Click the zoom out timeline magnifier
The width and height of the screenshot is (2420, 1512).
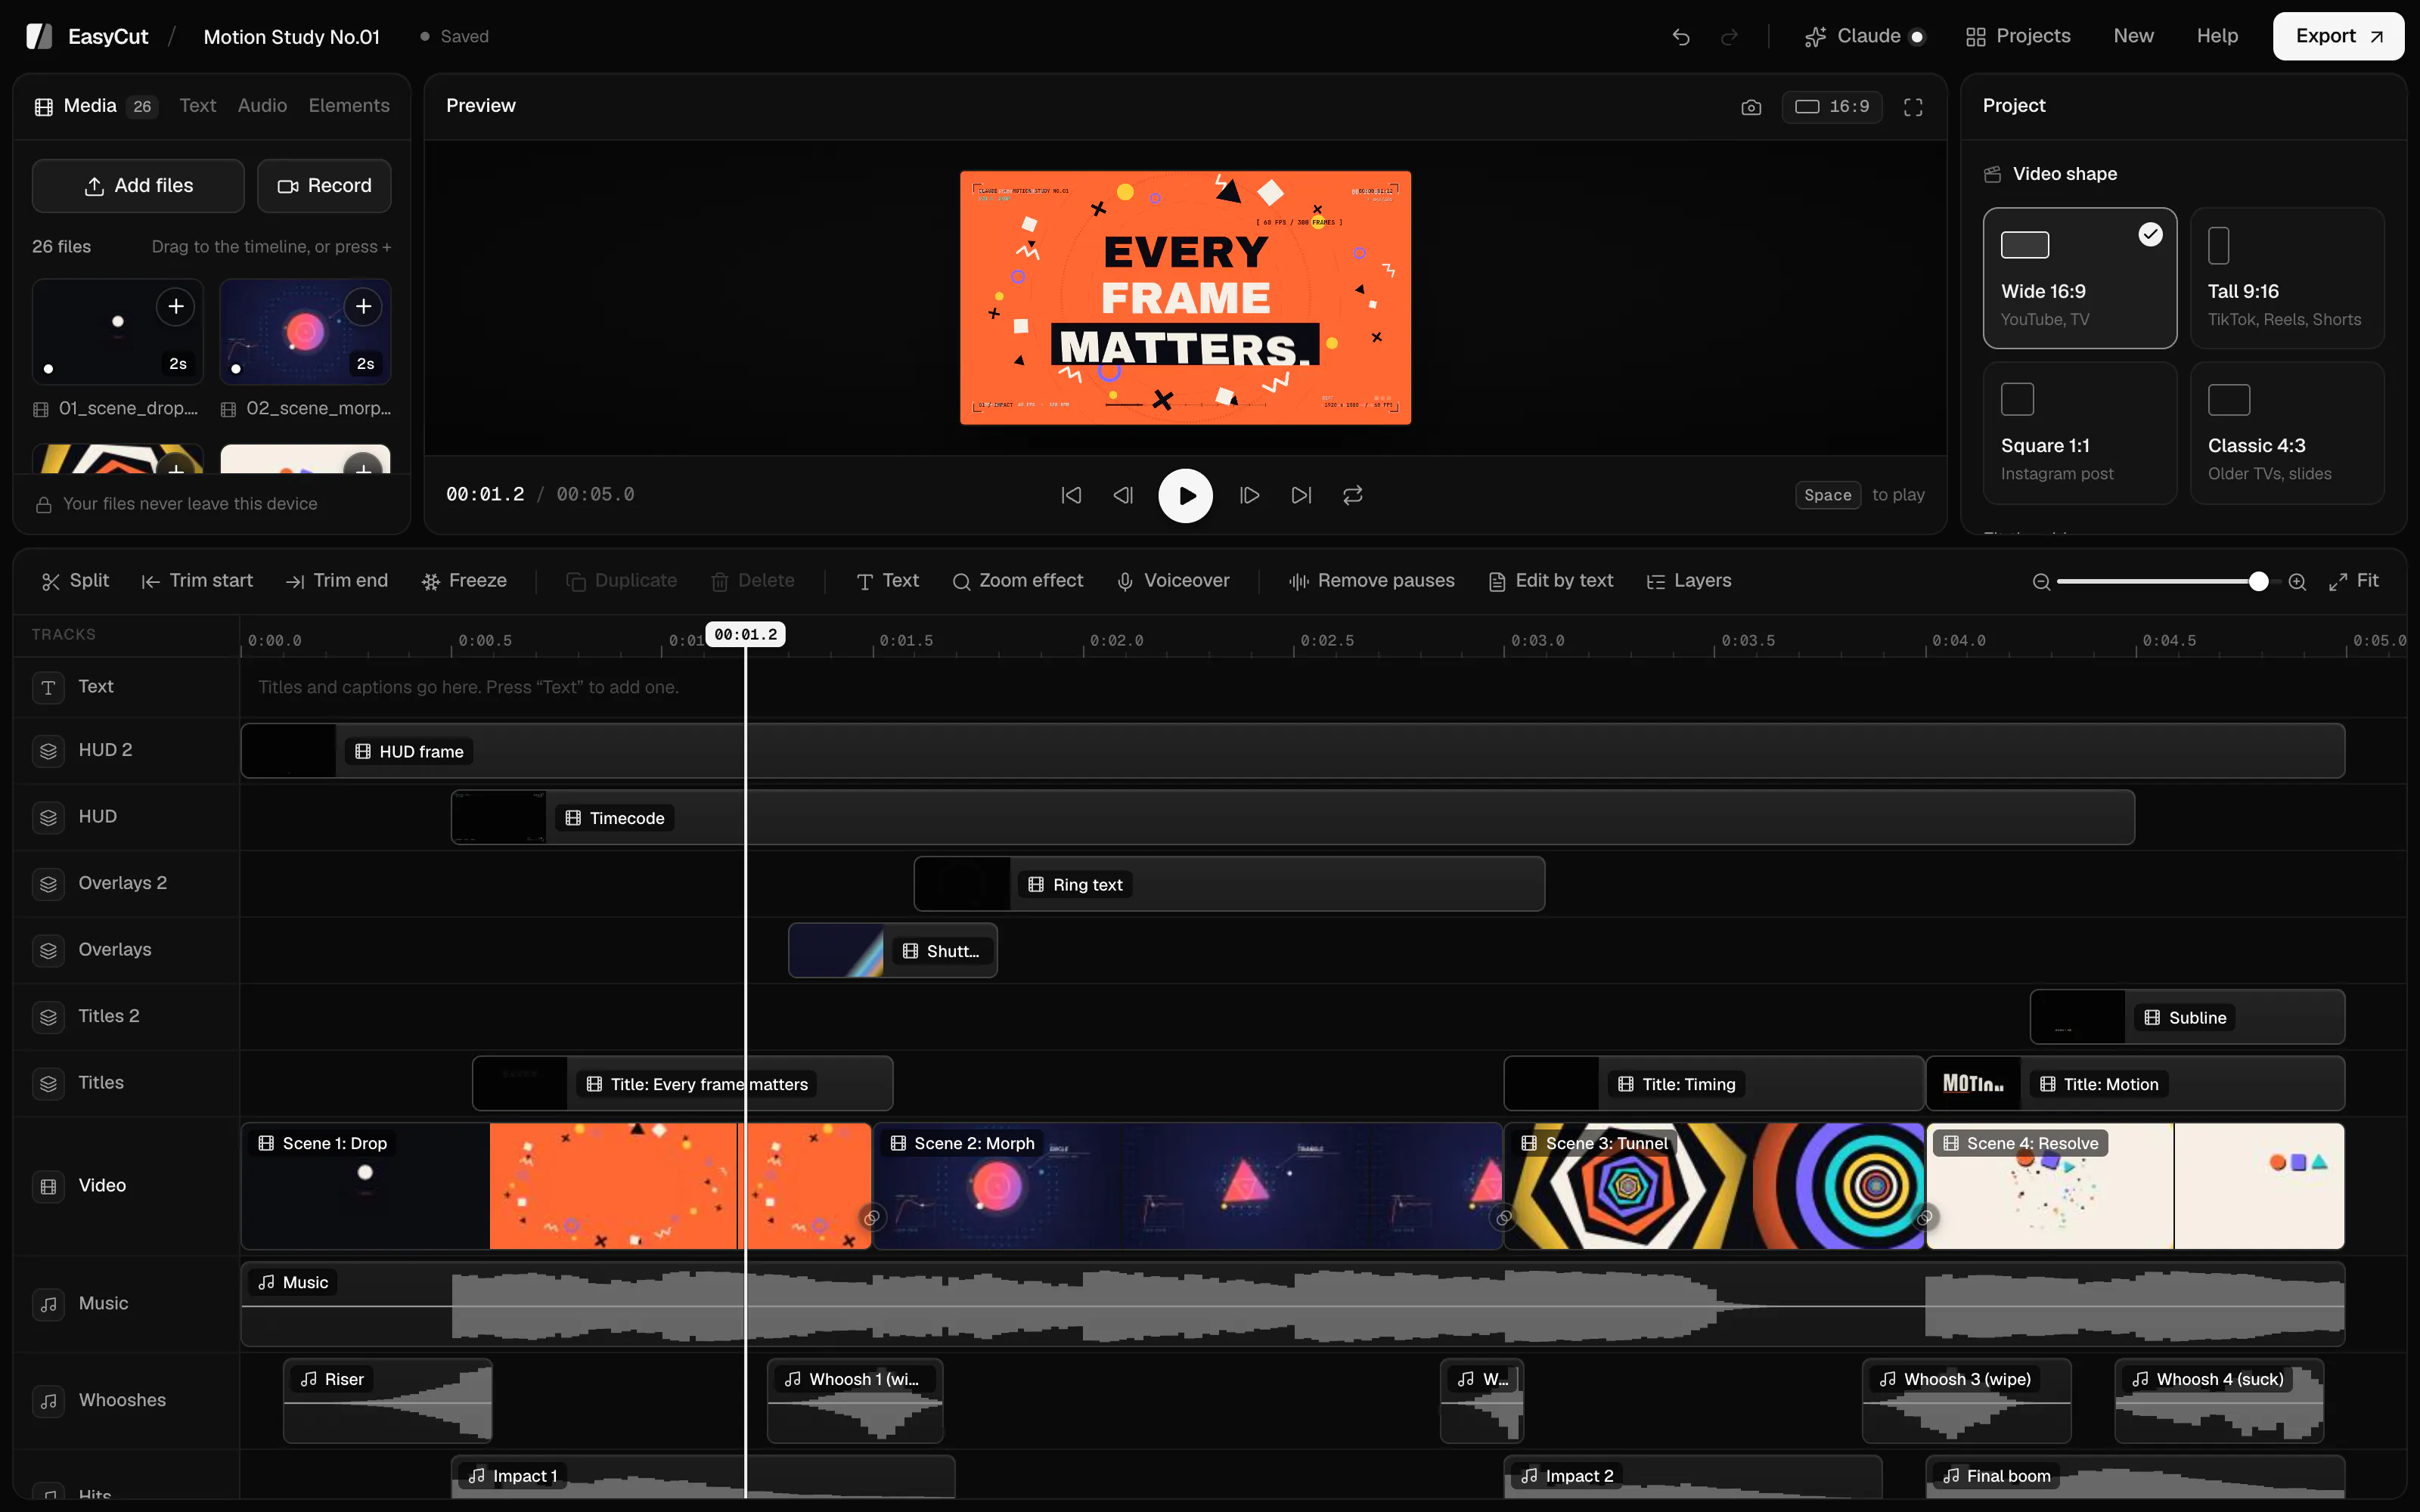2041,582
